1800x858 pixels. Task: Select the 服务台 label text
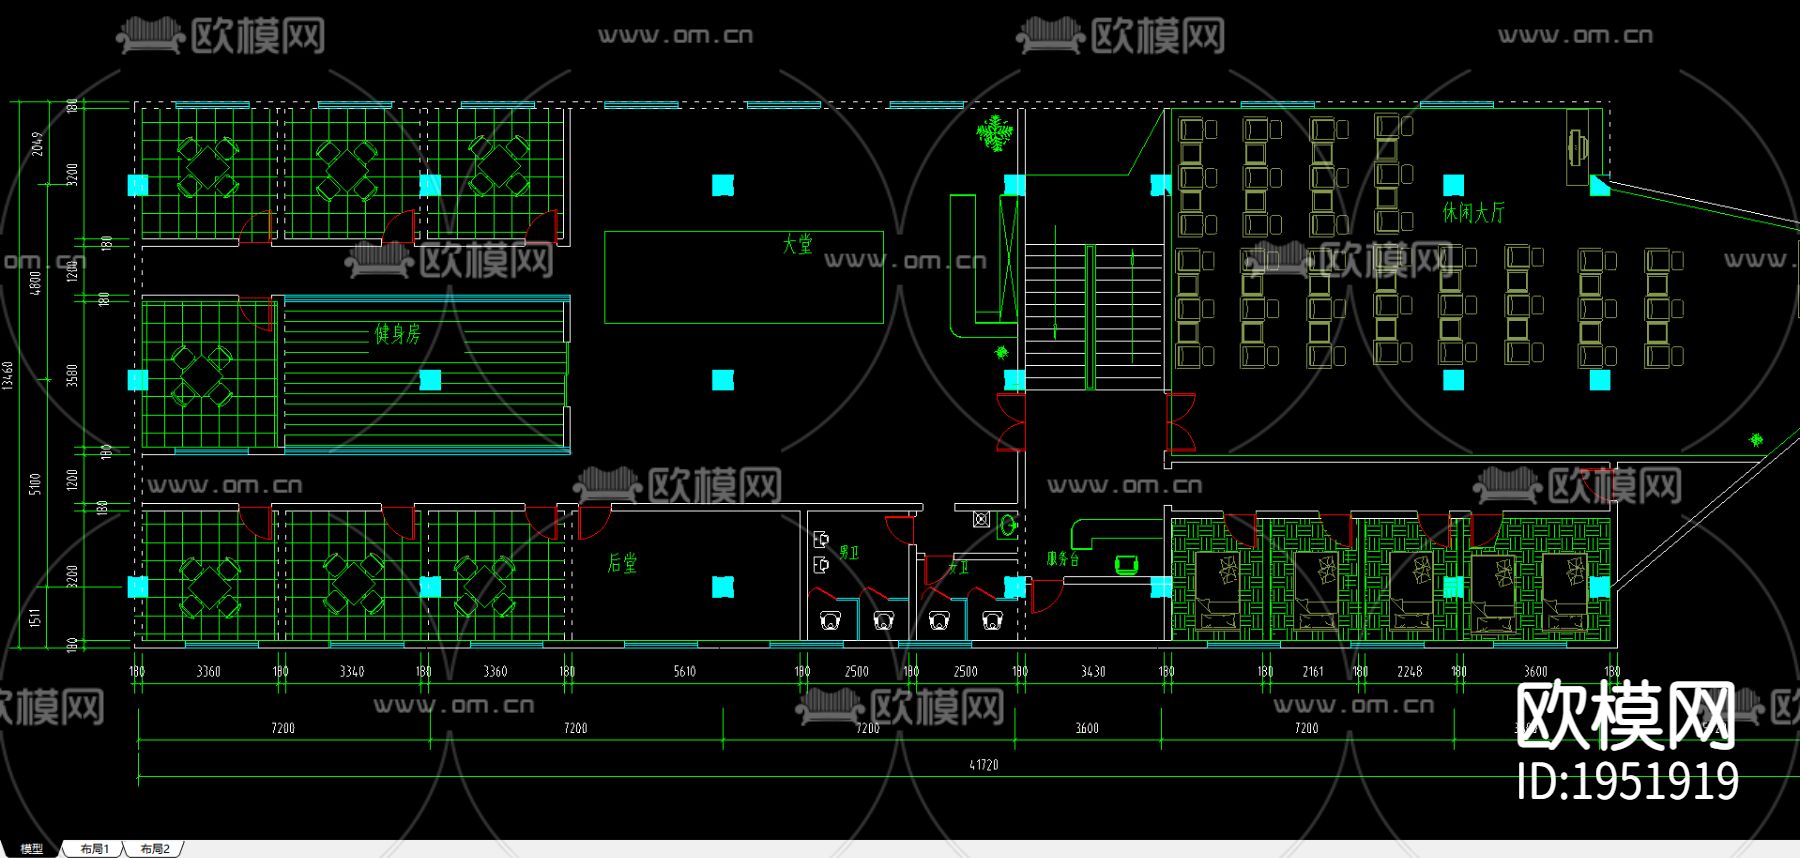point(1063,559)
